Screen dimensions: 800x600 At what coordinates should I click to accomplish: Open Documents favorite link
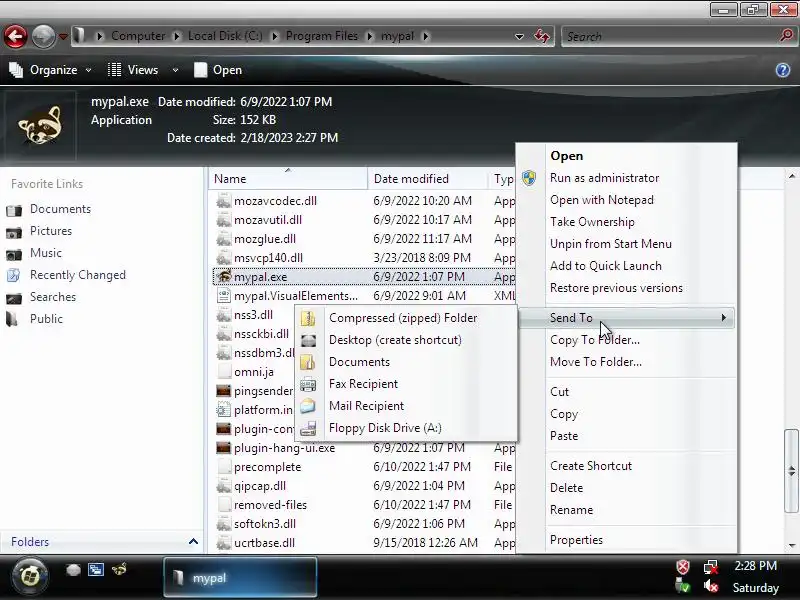[60, 209]
